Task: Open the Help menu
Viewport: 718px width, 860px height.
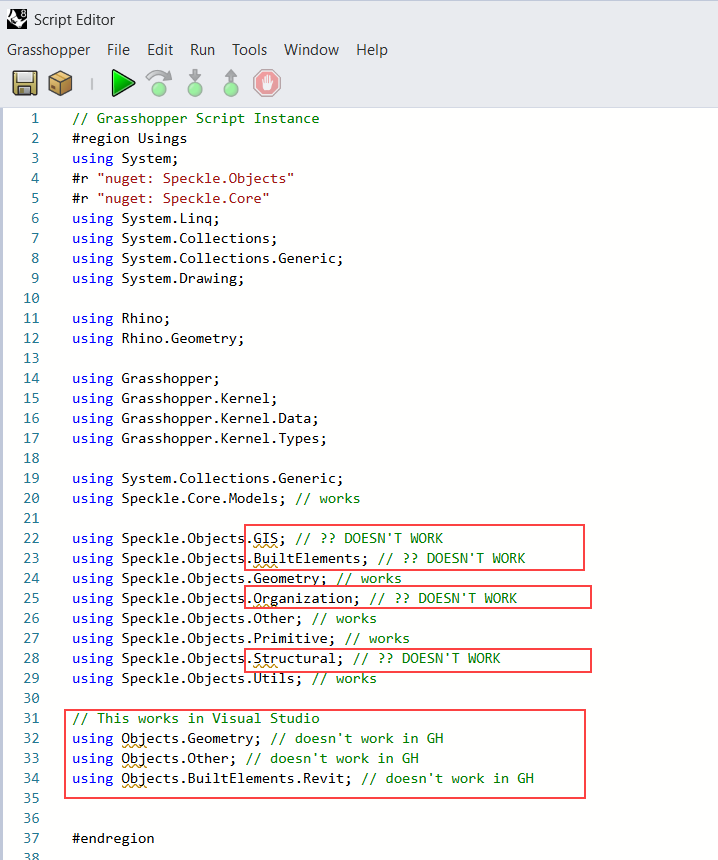Action: [x=372, y=50]
